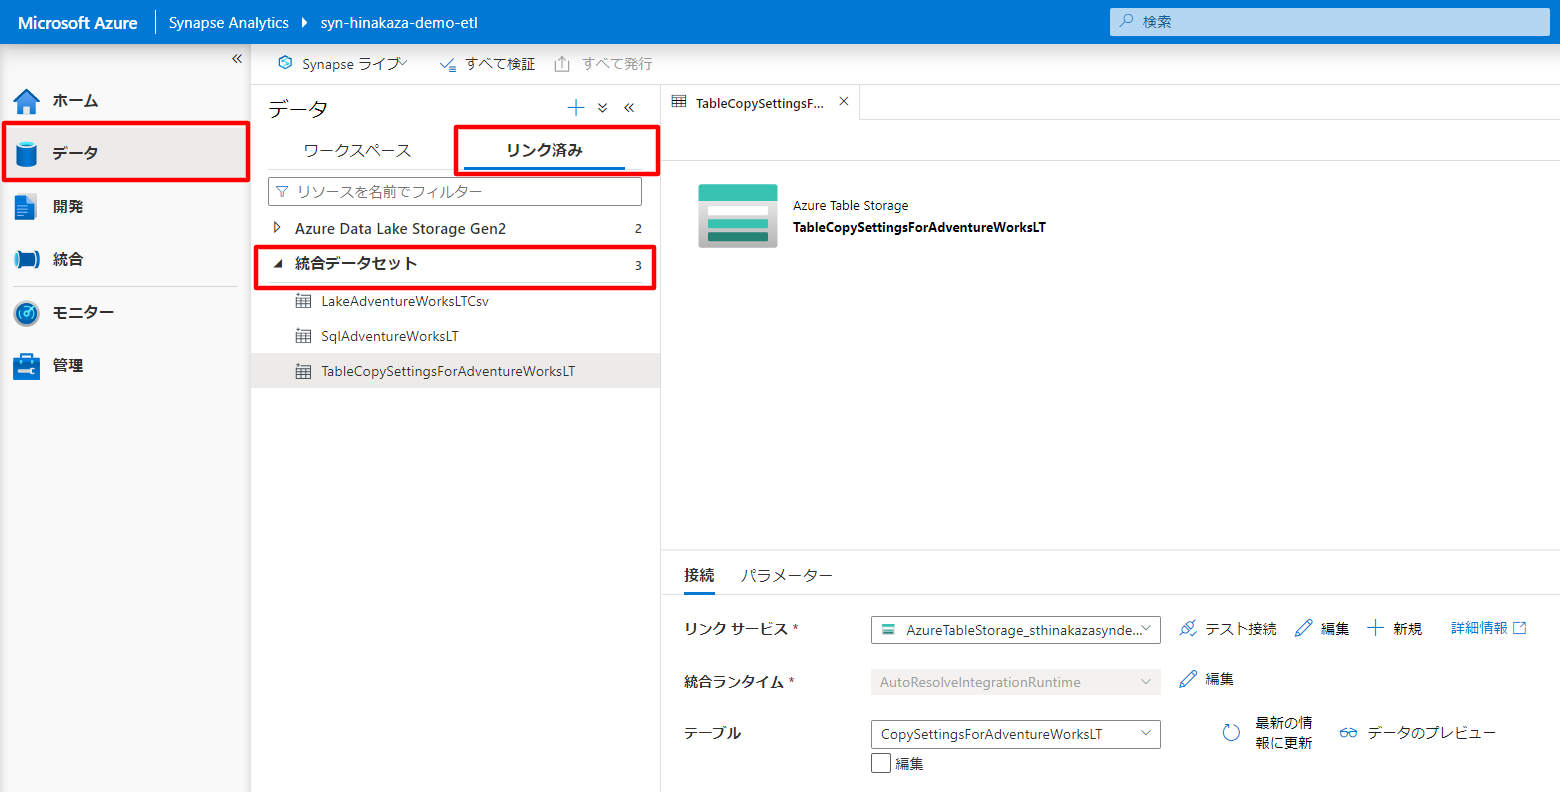Select the TableCopySettingsF... document tab

tap(760, 102)
